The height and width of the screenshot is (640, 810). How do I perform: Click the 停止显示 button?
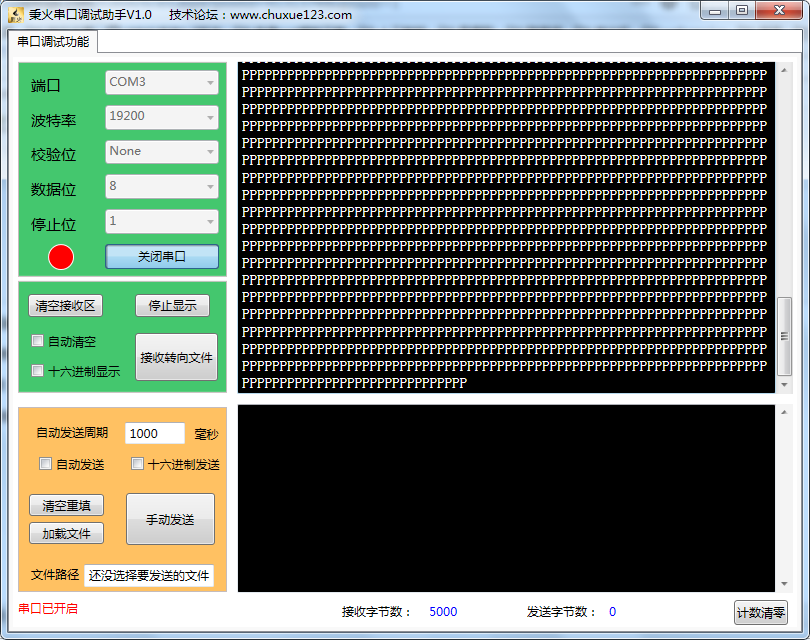tap(173, 306)
